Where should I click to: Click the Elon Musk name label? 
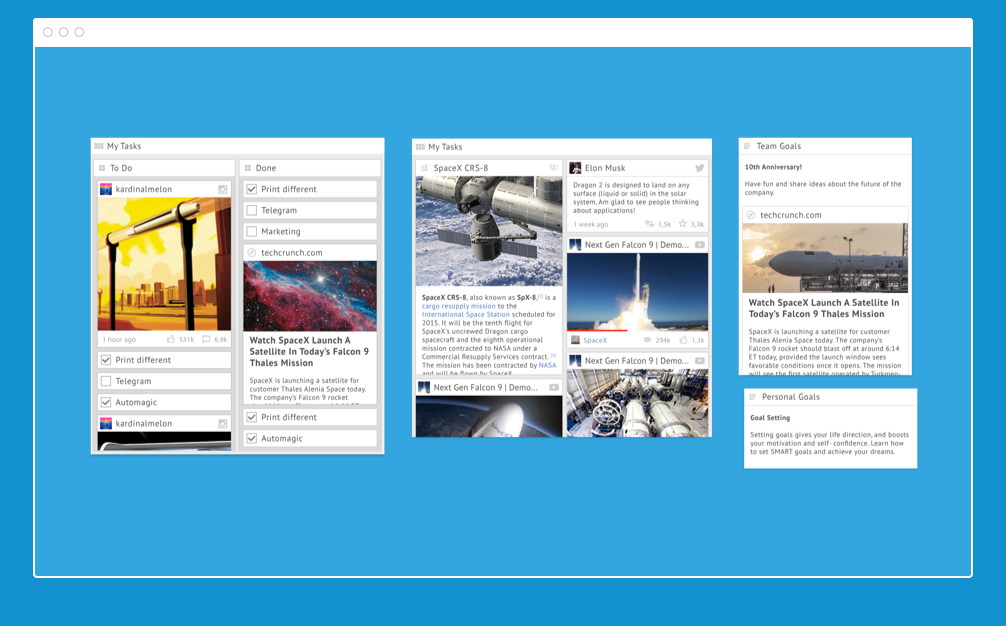pos(604,168)
